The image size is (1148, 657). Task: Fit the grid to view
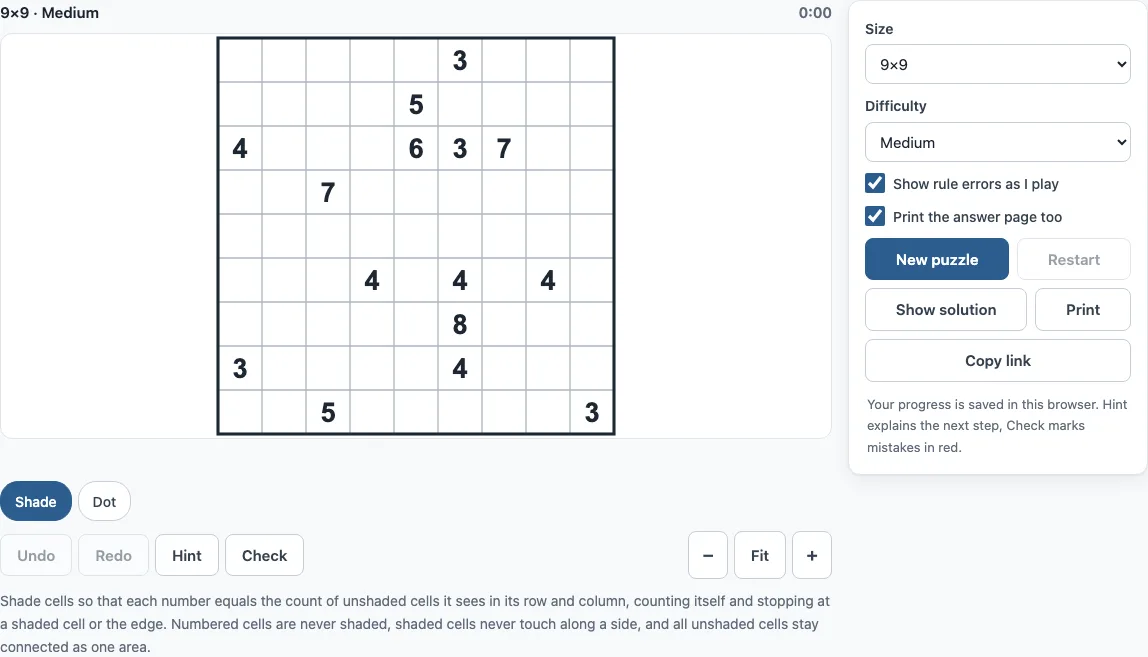[759, 555]
